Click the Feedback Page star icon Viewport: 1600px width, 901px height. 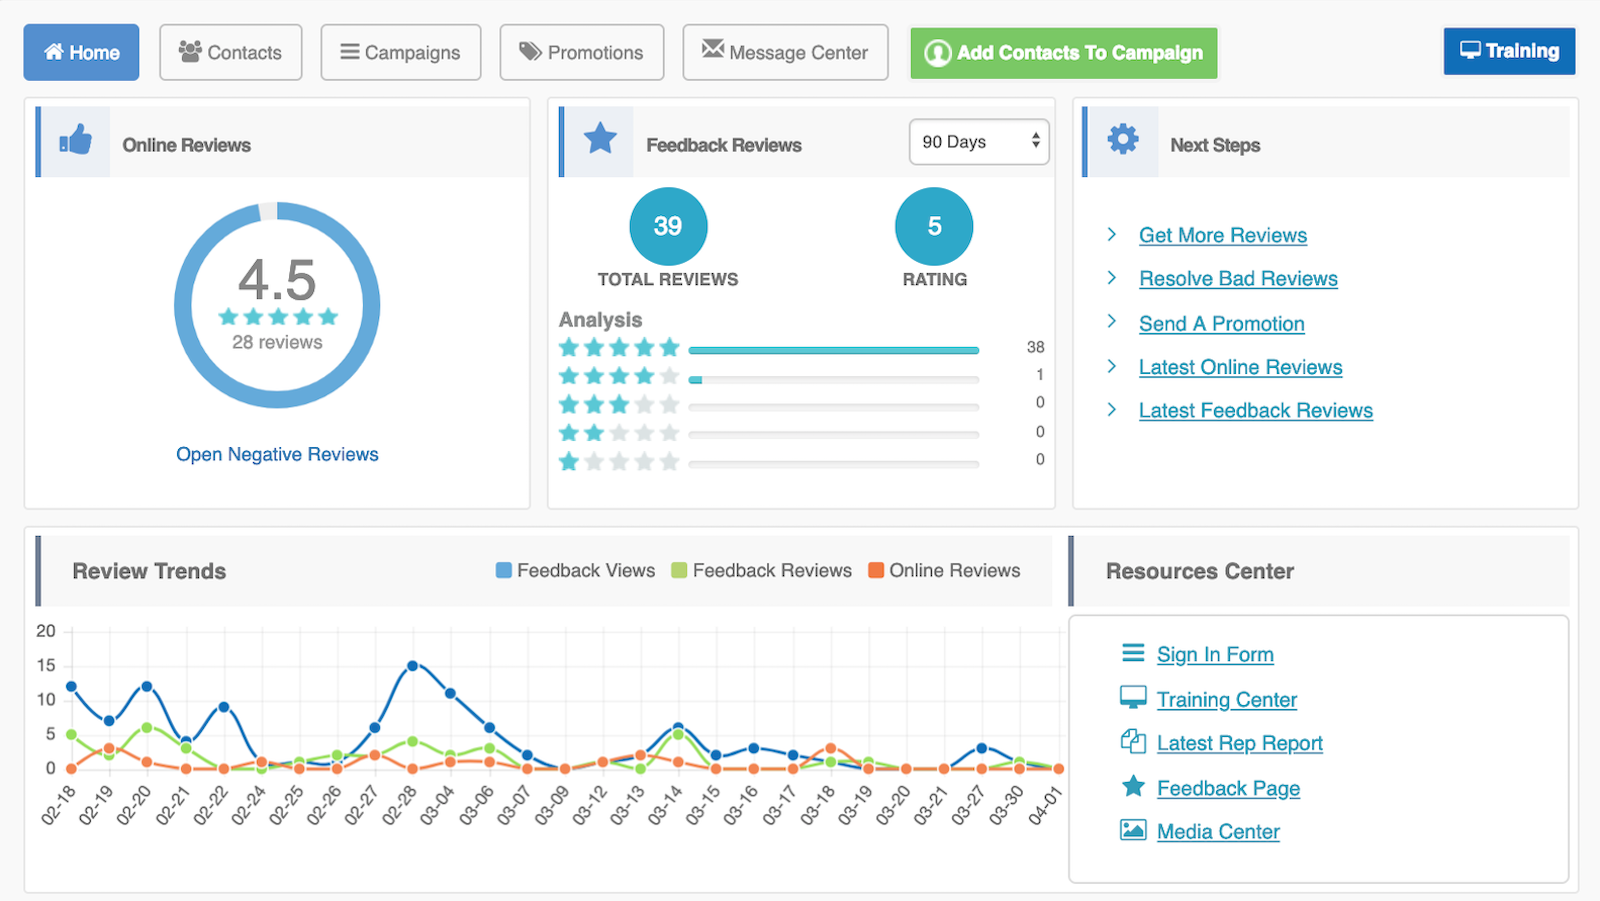point(1133,786)
